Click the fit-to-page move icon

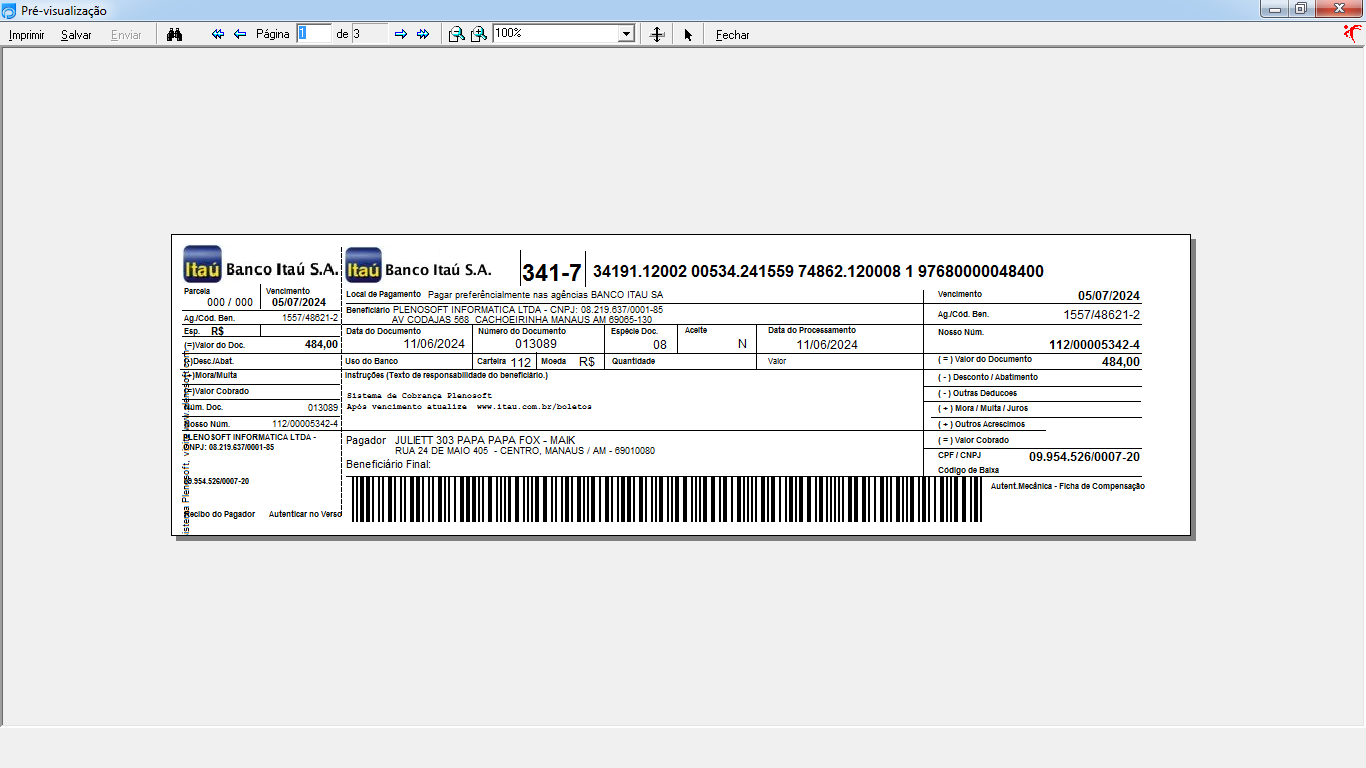657,34
